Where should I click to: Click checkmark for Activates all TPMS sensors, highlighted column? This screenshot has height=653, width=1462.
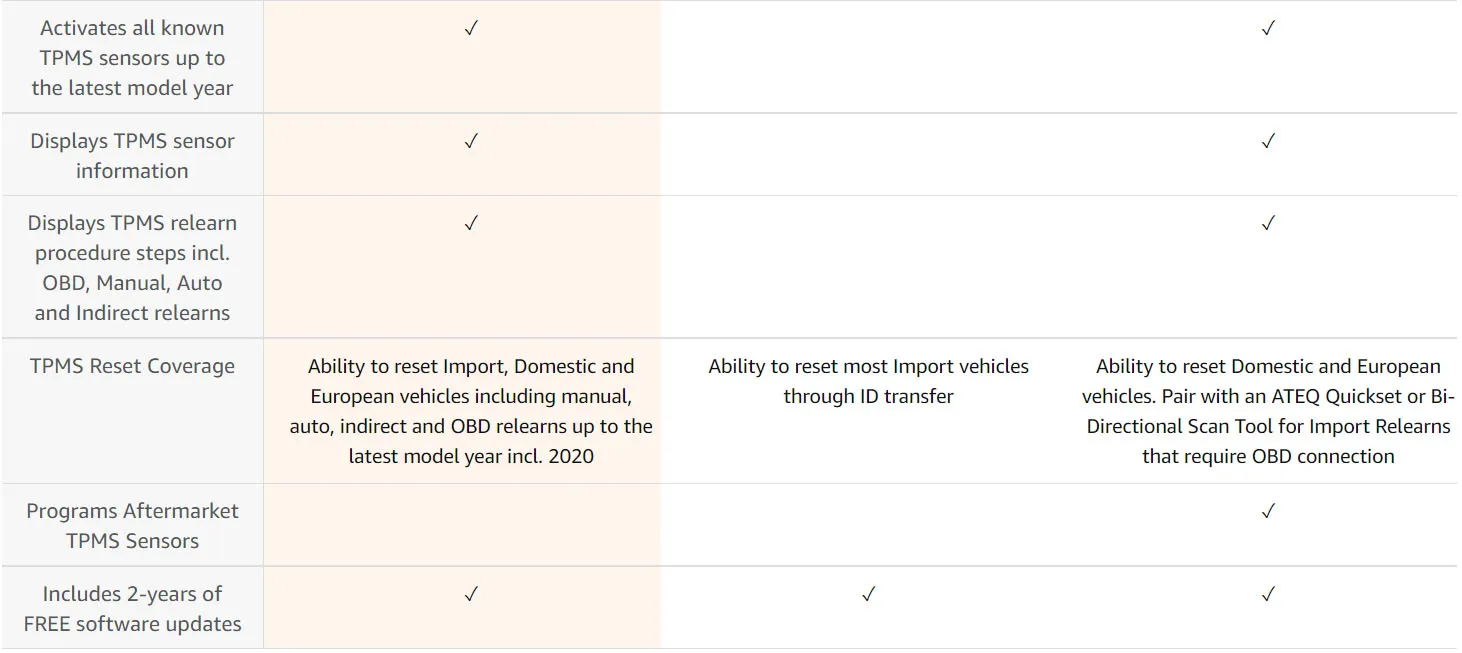471,28
